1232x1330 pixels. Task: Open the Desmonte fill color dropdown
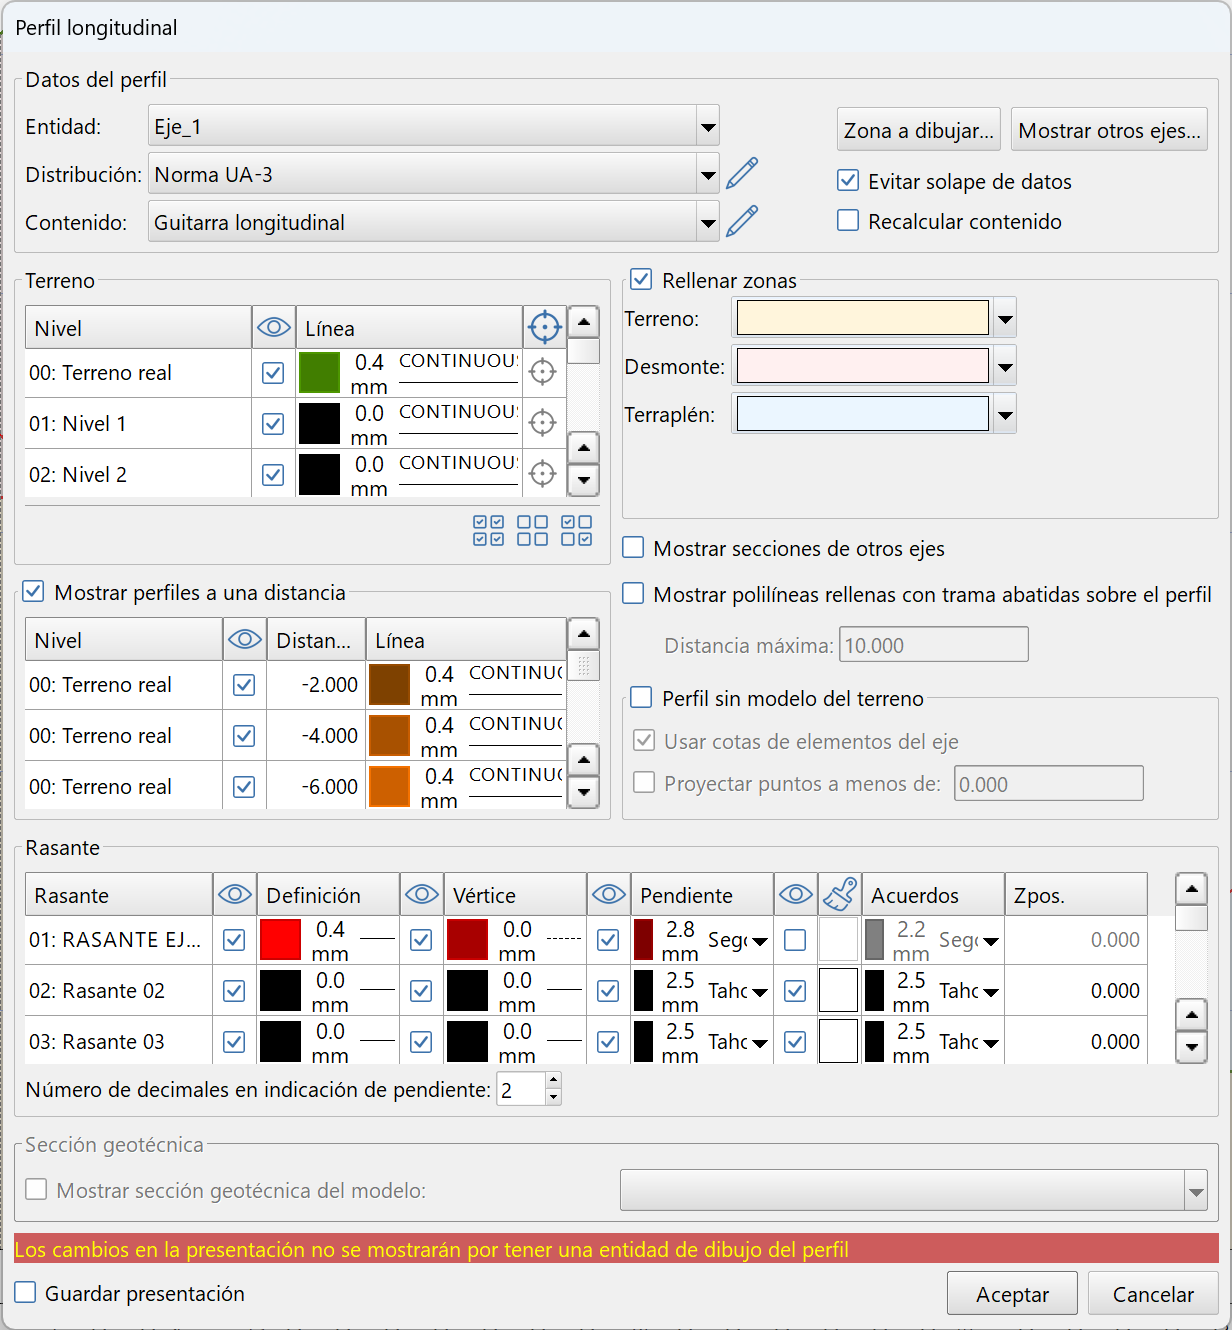pos(1005,367)
